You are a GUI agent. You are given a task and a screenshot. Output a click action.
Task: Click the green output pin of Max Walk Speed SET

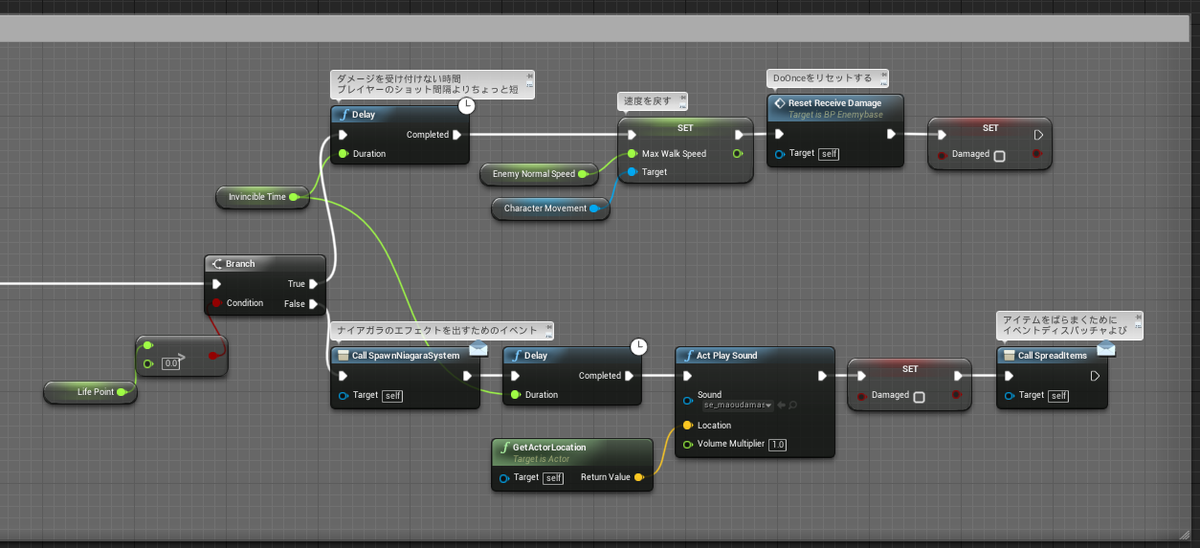(738, 154)
